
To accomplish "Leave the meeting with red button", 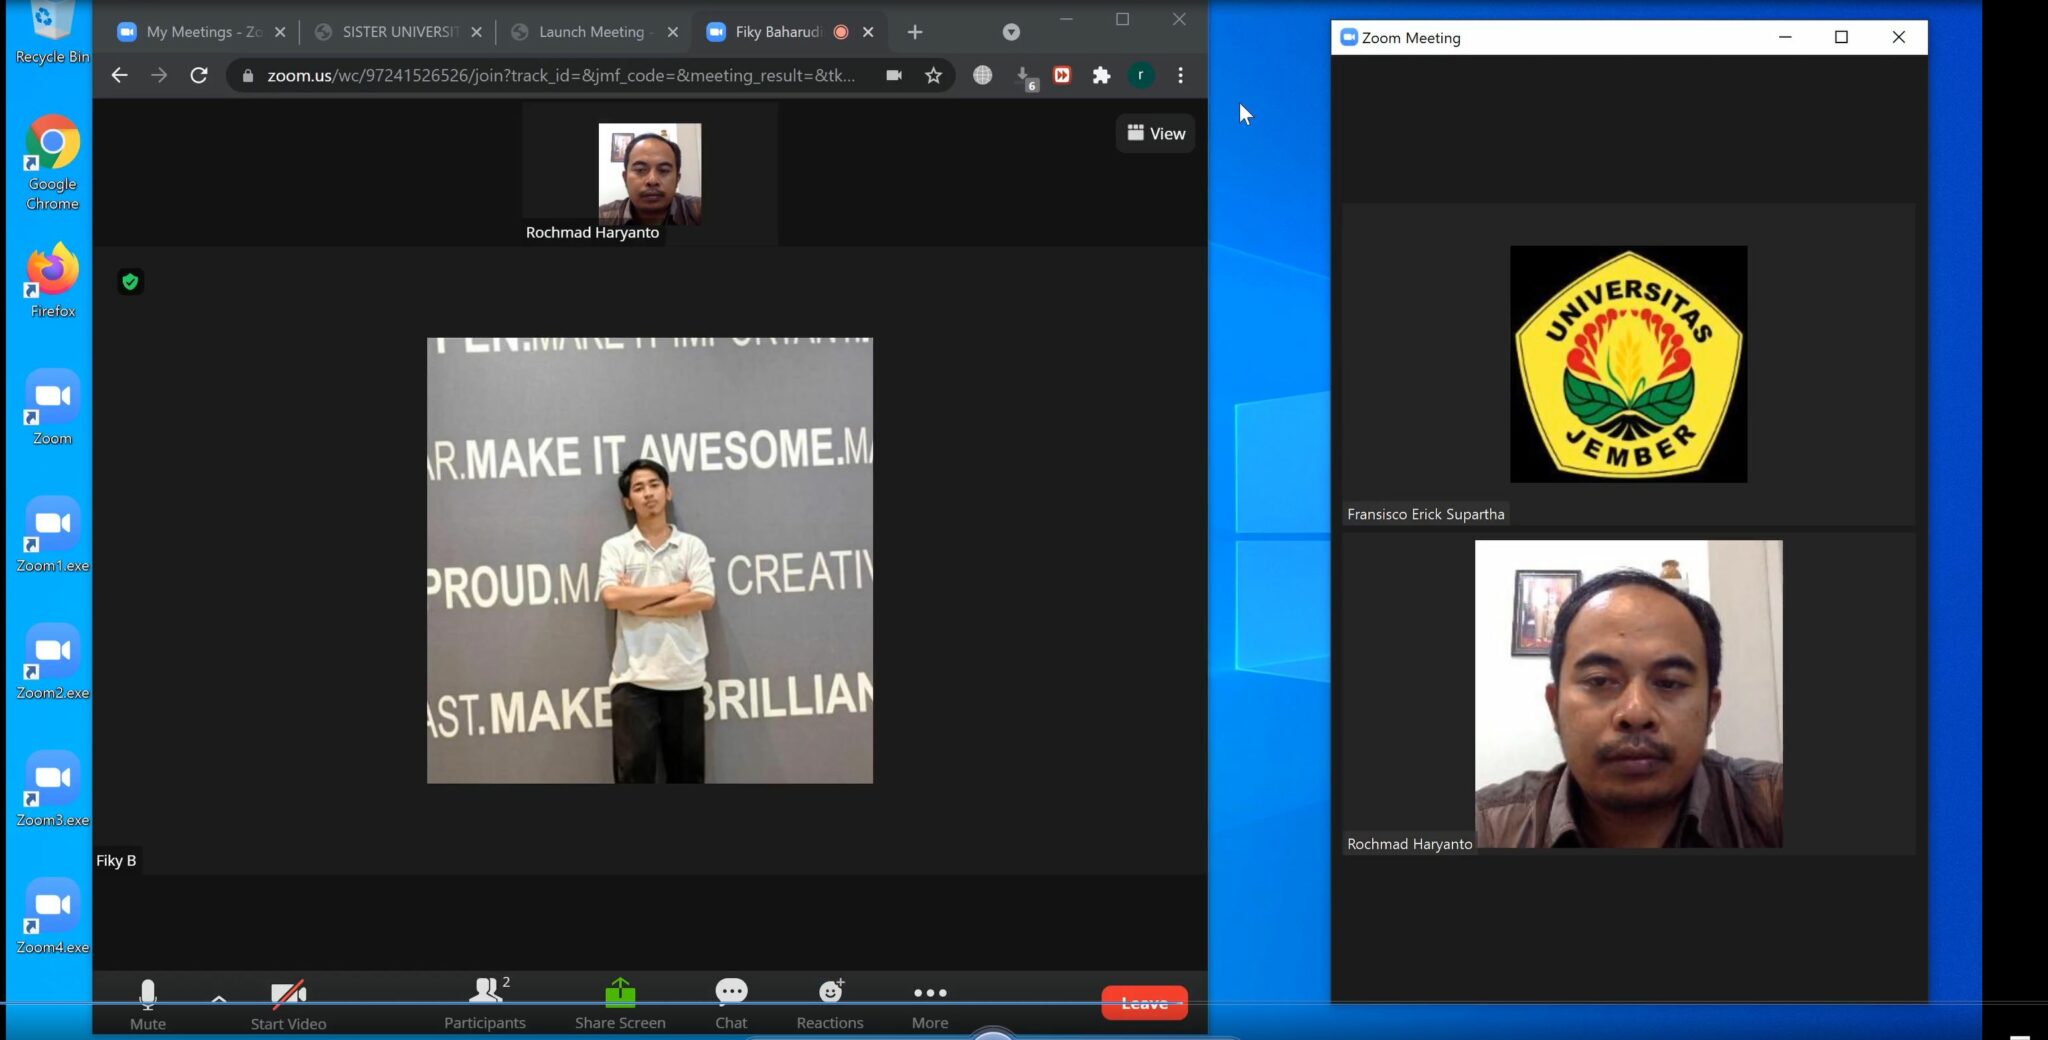I will tap(1144, 1002).
